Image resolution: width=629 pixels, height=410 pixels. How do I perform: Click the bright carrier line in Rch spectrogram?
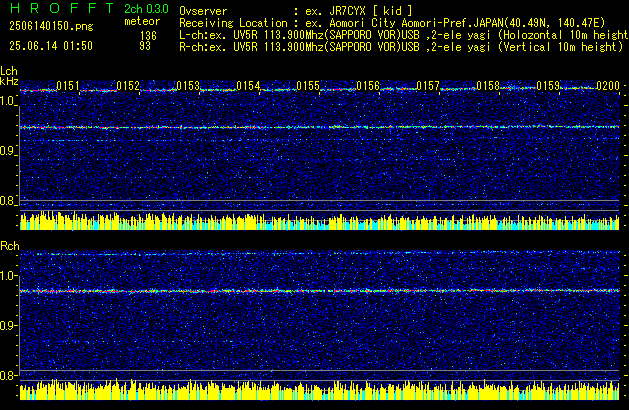point(319,290)
